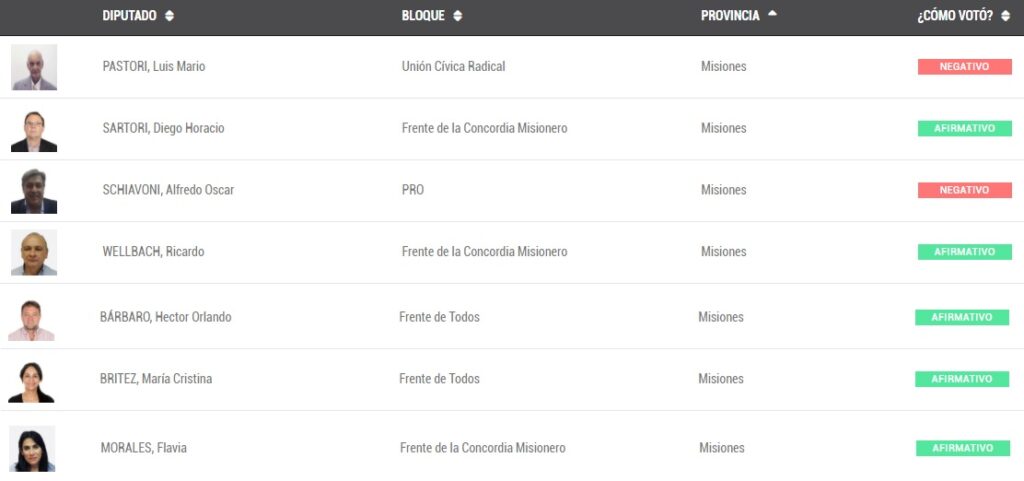Open photo of Luis Mario Pastori
Screen dimensions: 1024x481
(34, 67)
